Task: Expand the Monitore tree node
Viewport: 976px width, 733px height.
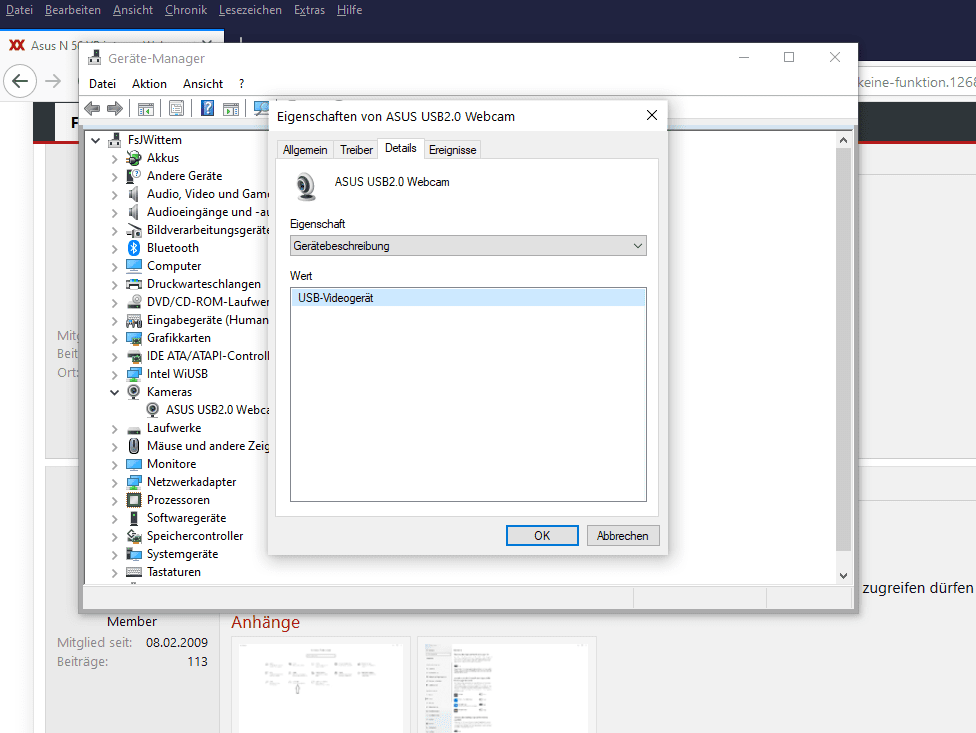Action: tap(115, 465)
